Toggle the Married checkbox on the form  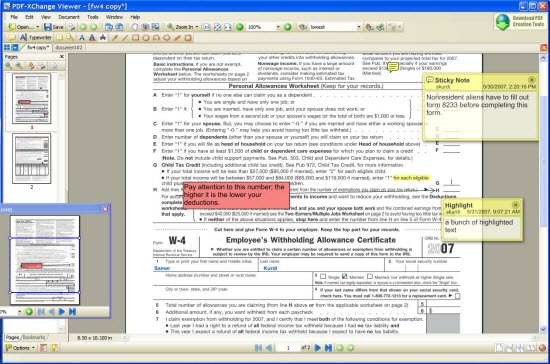[x=345, y=277]
